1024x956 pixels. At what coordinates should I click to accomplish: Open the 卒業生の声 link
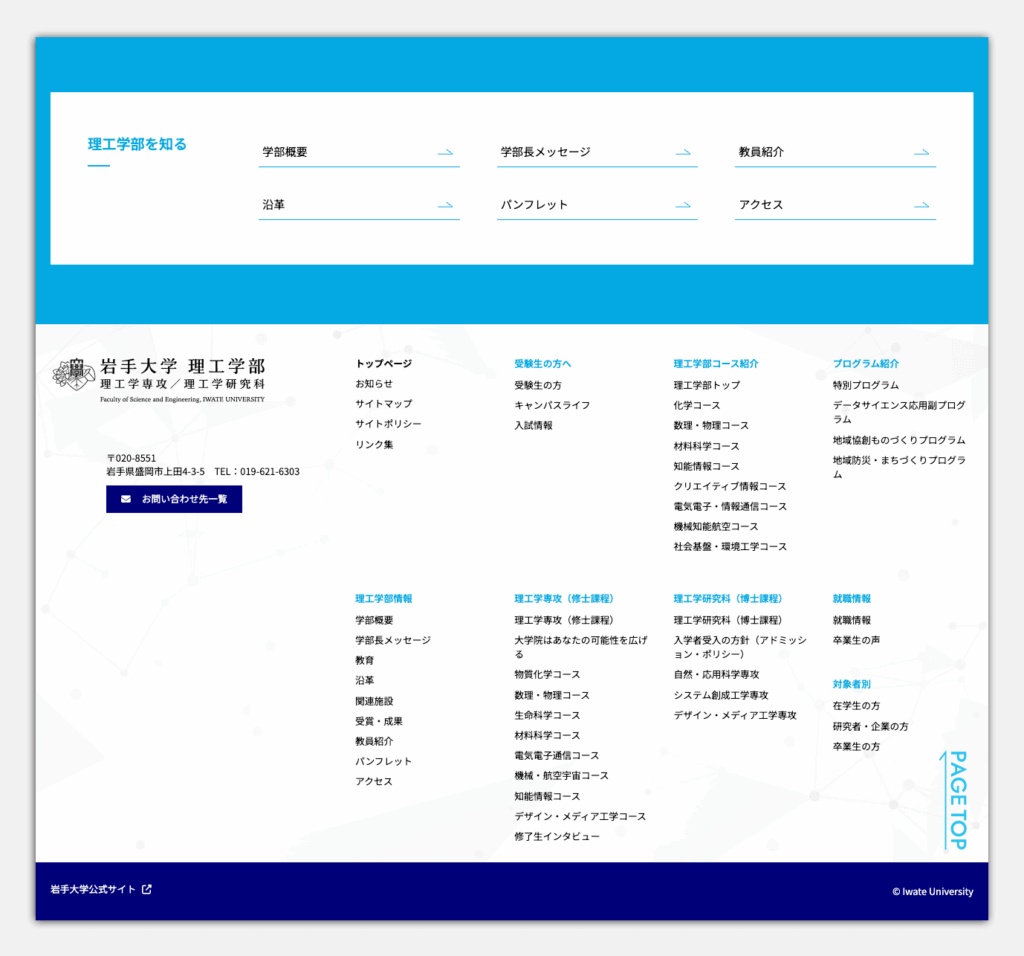point(856,641)
